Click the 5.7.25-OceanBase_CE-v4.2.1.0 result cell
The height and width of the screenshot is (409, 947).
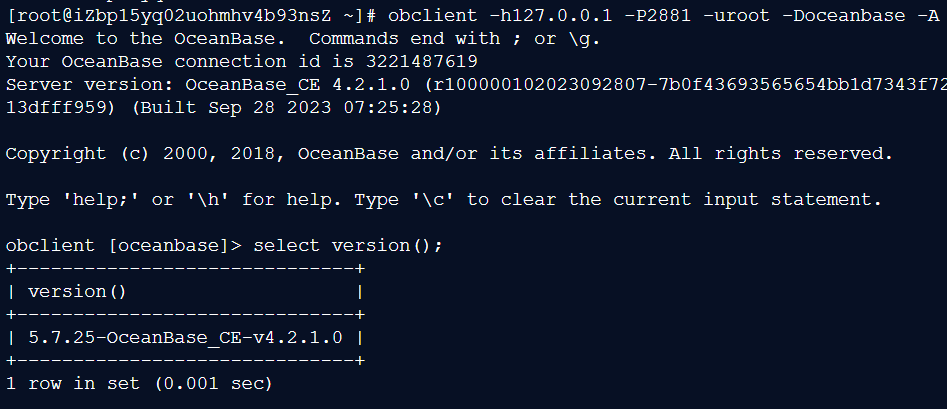click(x=185, y=338)
